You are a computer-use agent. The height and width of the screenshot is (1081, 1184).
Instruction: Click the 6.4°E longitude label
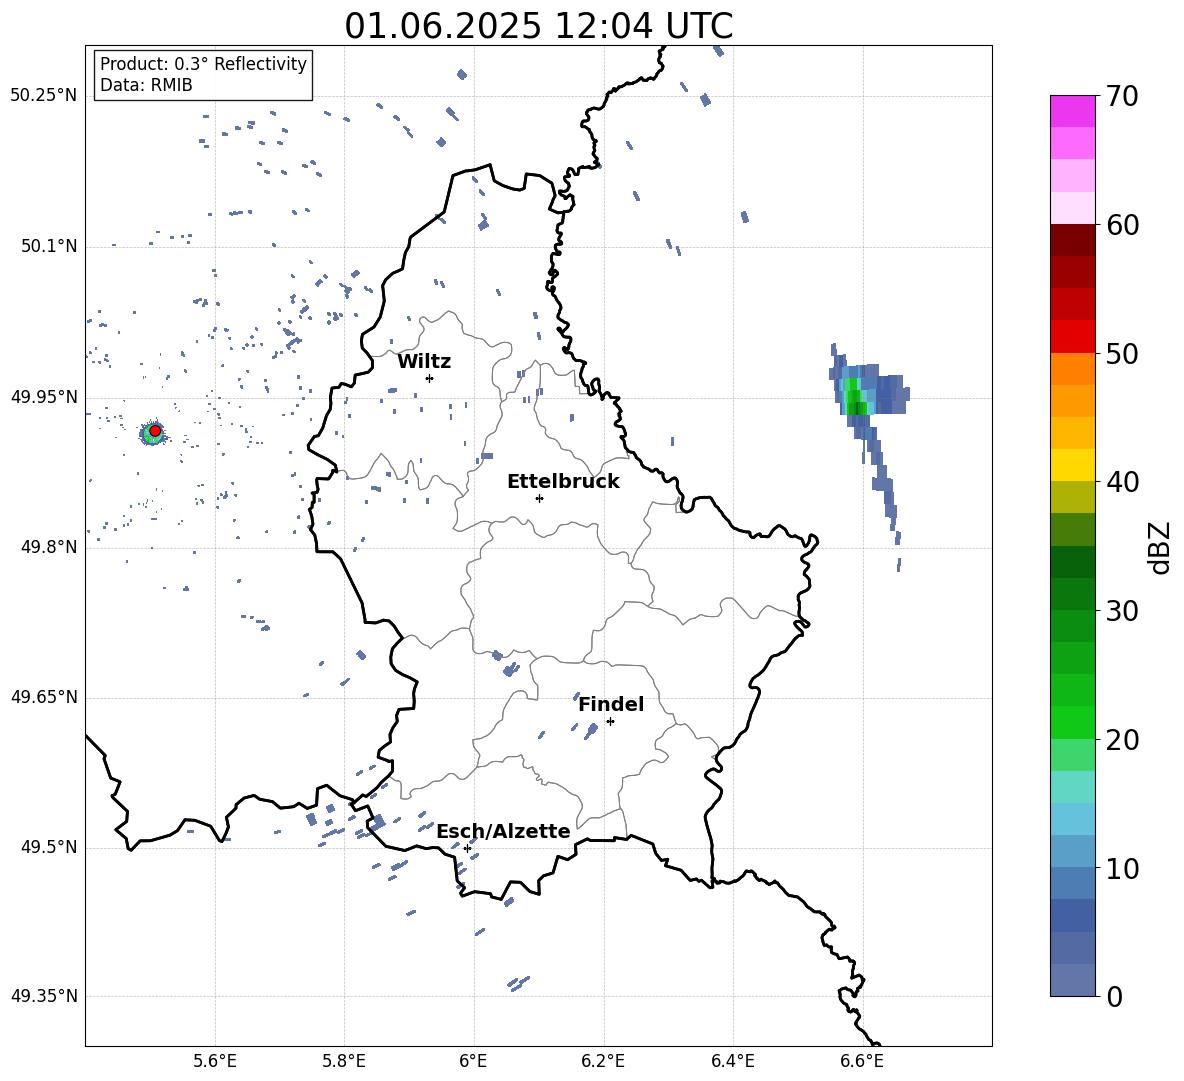pos(732,1061)
